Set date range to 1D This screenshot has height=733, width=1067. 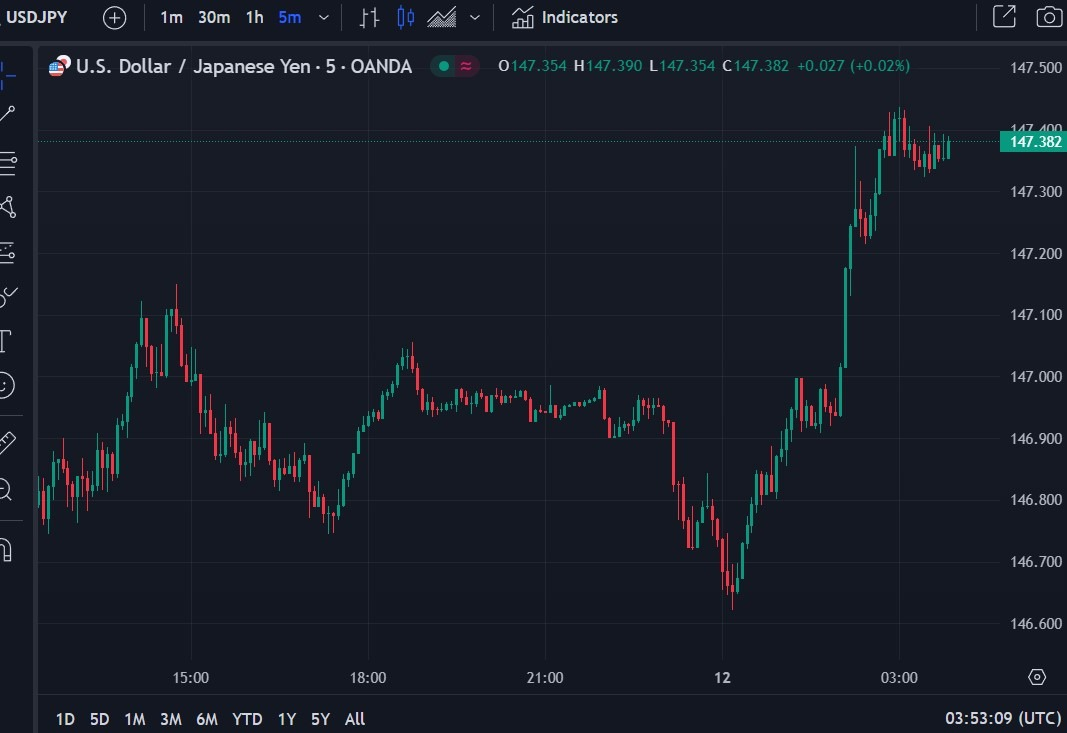(65, 719)
